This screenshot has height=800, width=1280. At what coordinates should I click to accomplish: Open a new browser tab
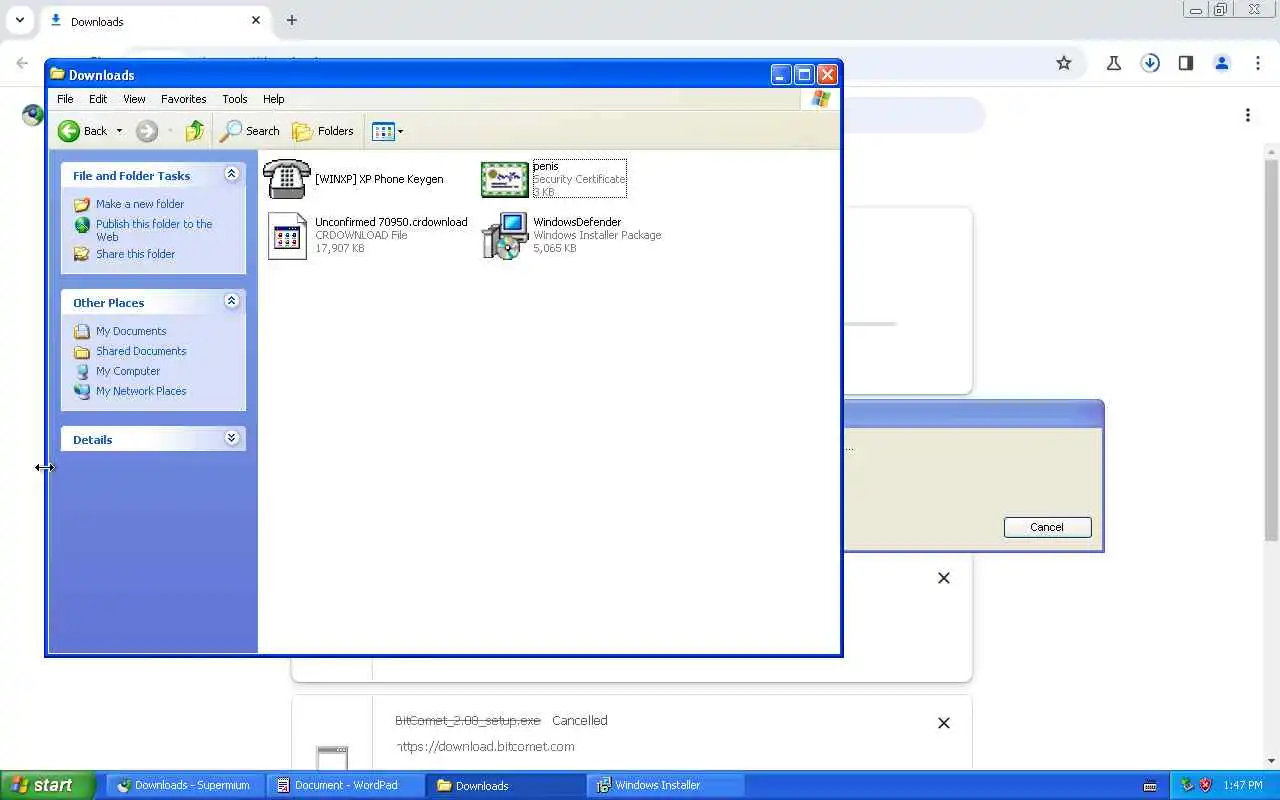(291, 20)
